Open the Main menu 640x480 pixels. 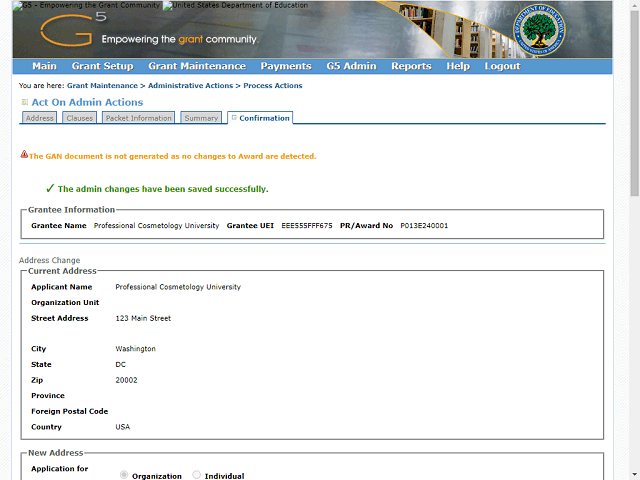[44, 66]
